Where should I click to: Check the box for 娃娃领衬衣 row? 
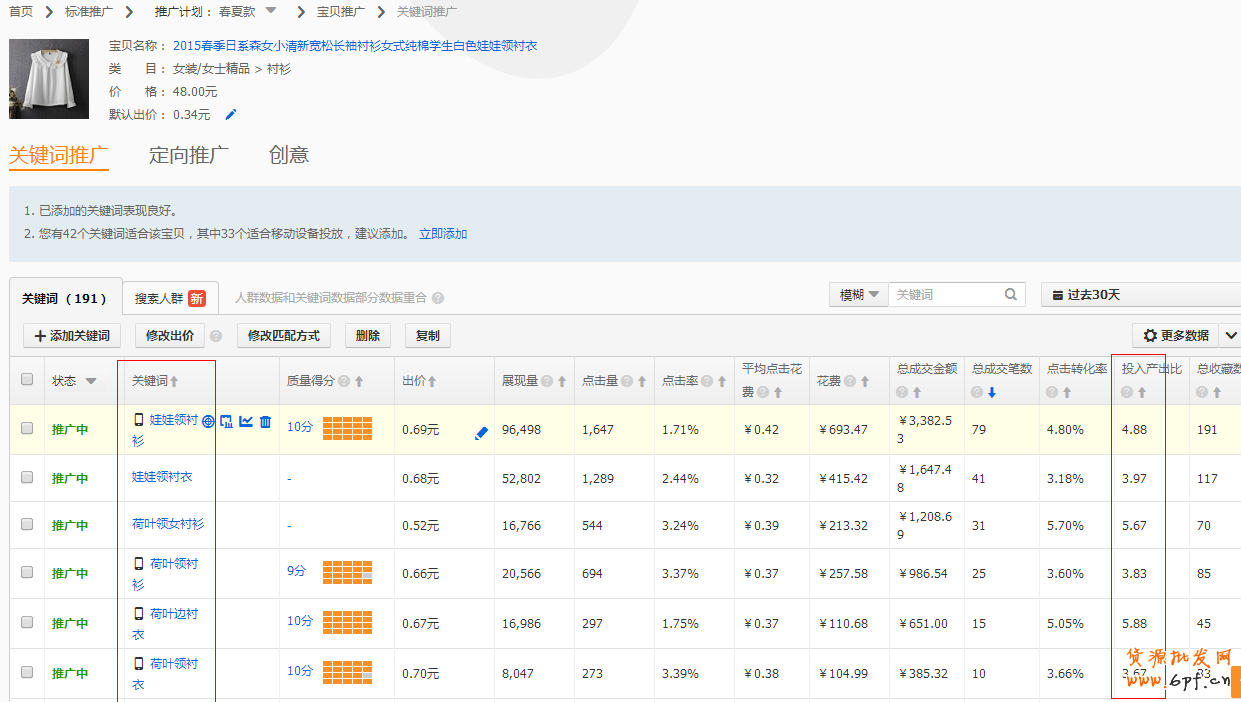[x=27, y=478]
